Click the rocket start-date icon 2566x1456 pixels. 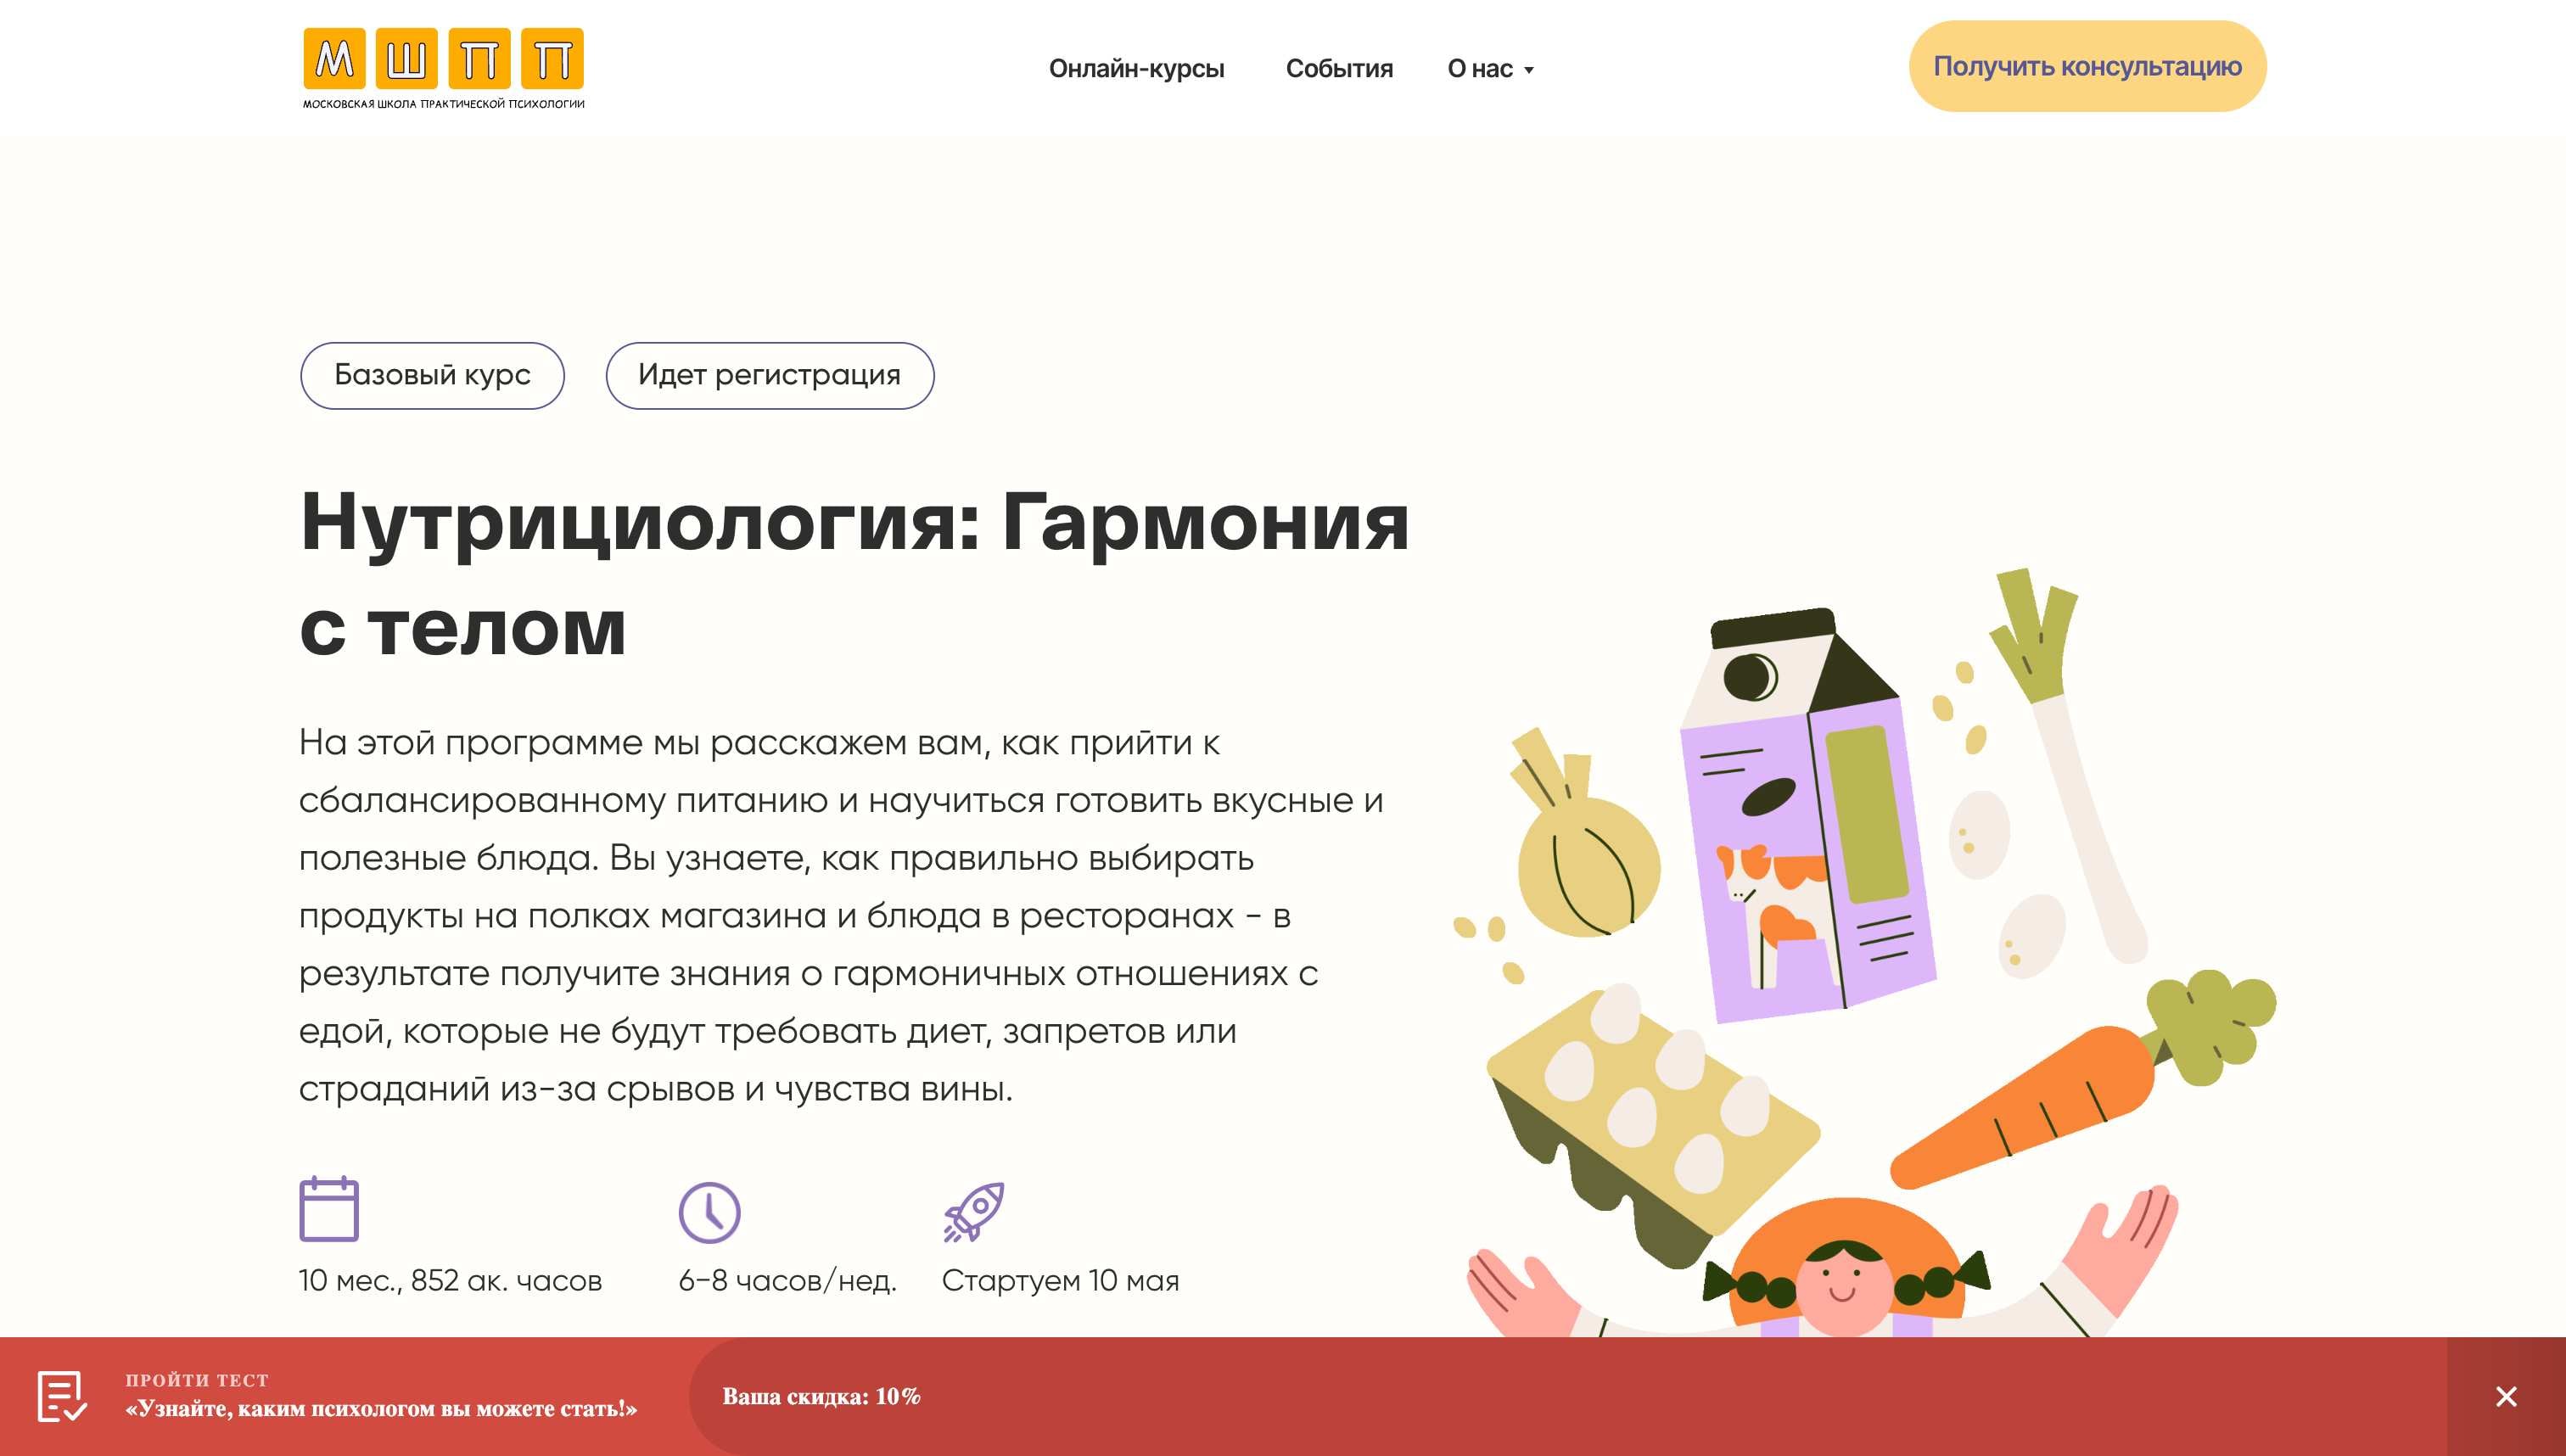click(973, 1212)
